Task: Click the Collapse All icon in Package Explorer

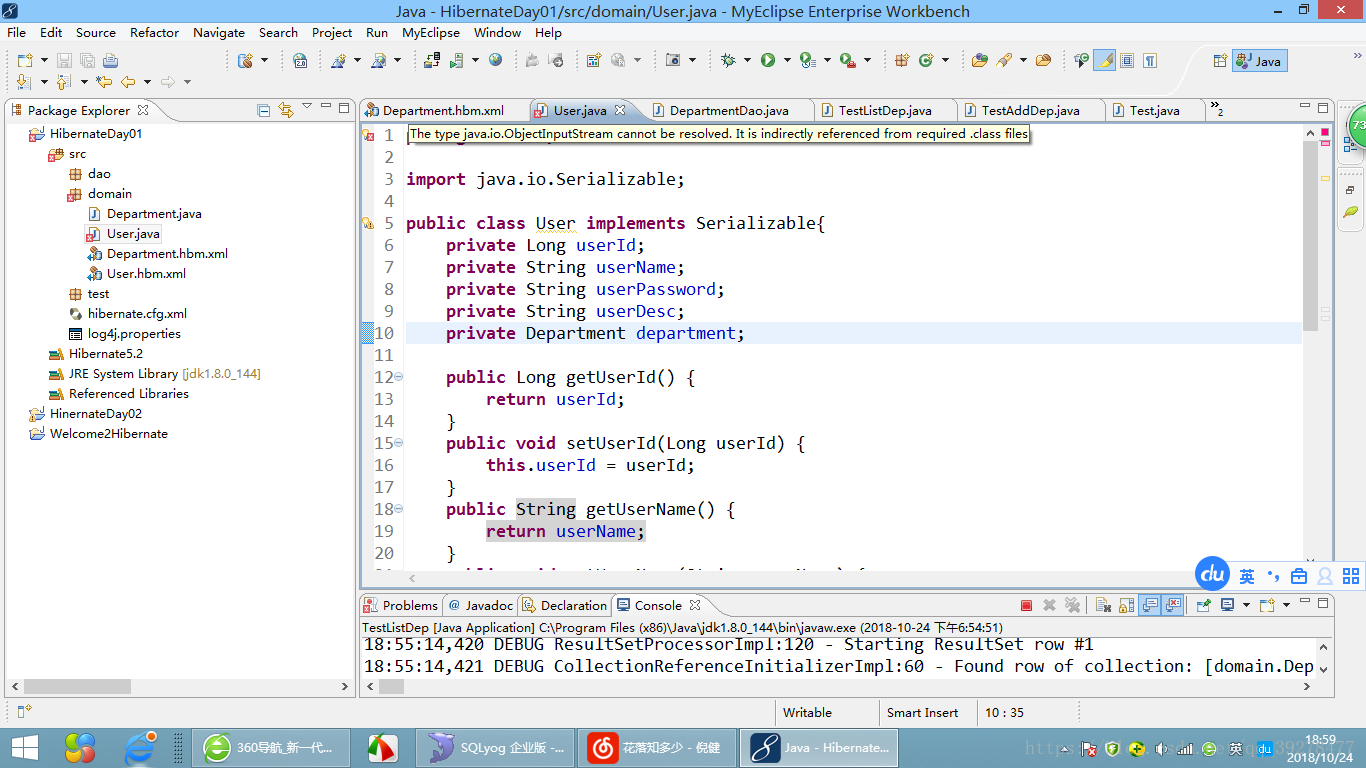Action: (264, 110)
